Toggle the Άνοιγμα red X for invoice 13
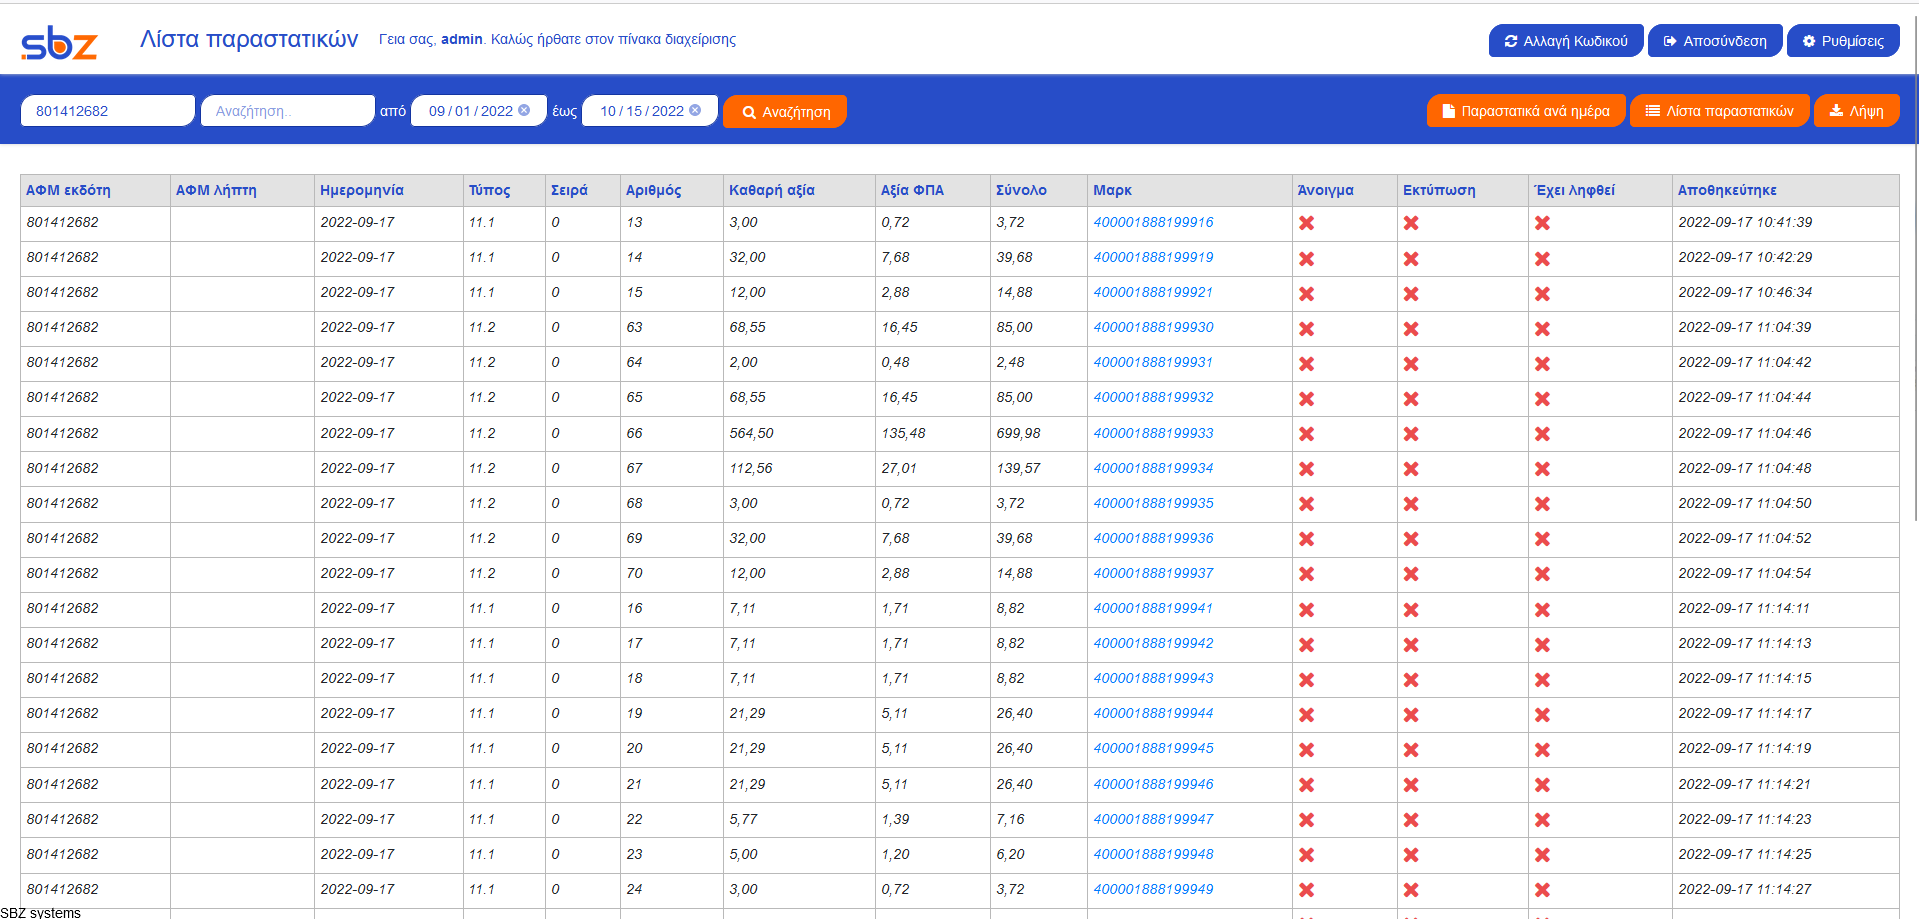Image resolution: width=1919 pixels, height=919 pixels. tap(1307, 223)
